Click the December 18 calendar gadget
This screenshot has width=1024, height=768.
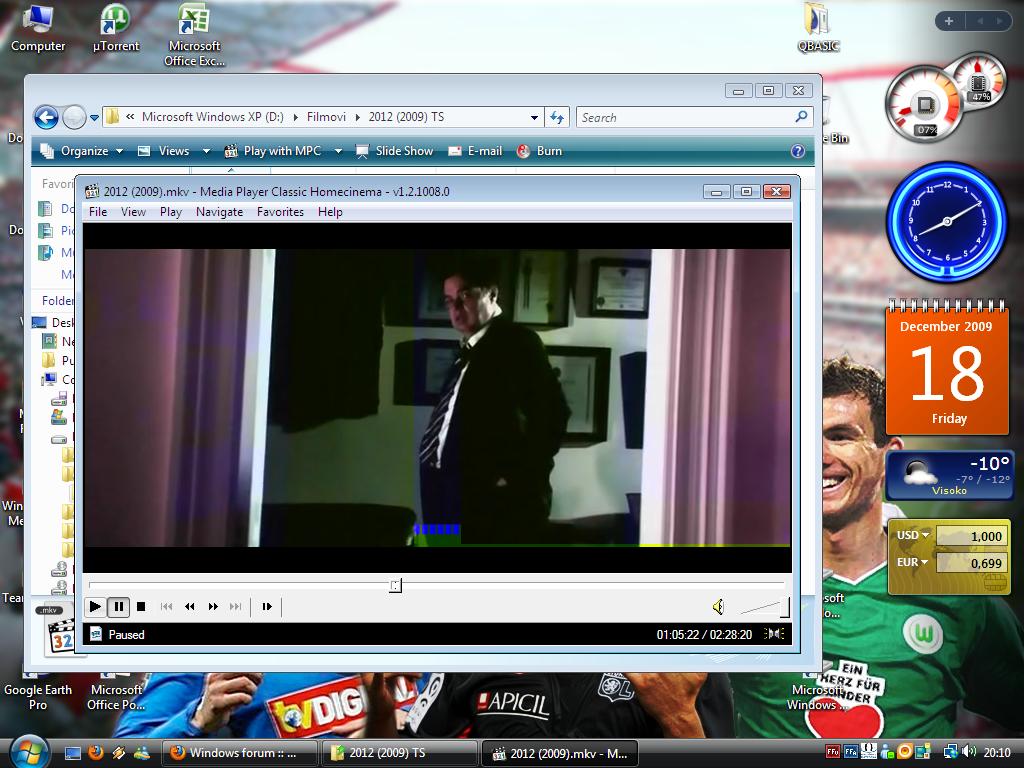coord(947,368)
